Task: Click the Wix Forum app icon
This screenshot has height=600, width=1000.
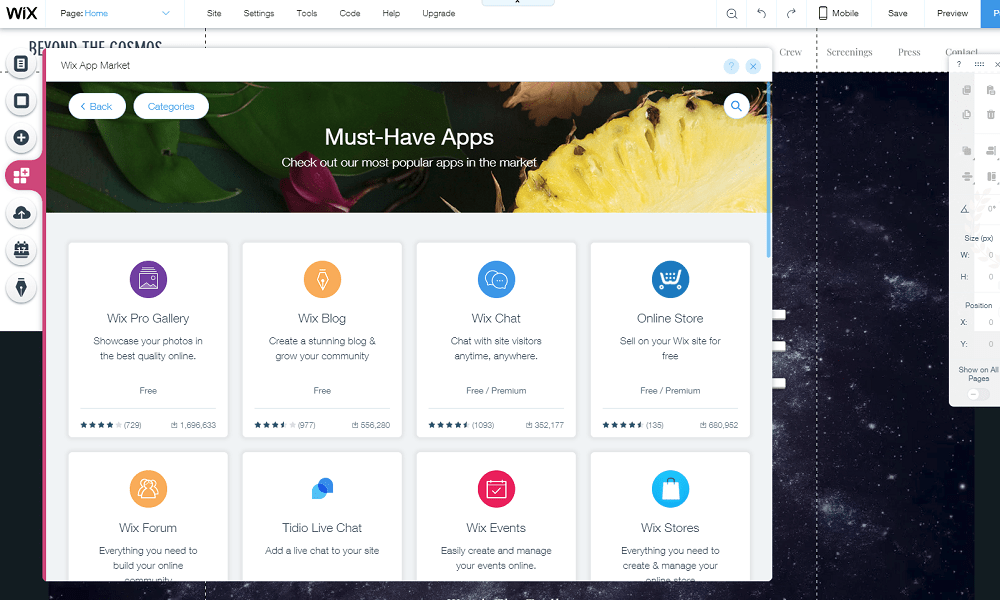Action: [x=148, y=489]
